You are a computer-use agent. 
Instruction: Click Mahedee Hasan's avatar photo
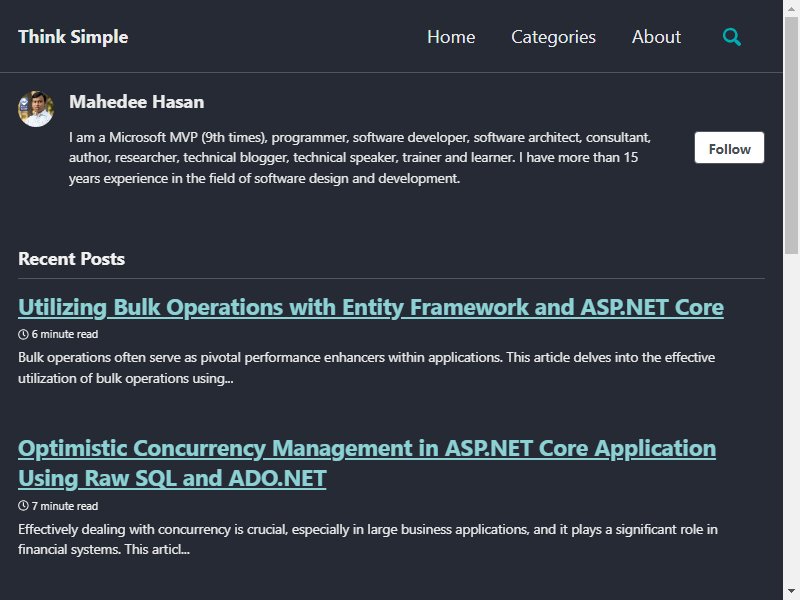tap(36, 109)
